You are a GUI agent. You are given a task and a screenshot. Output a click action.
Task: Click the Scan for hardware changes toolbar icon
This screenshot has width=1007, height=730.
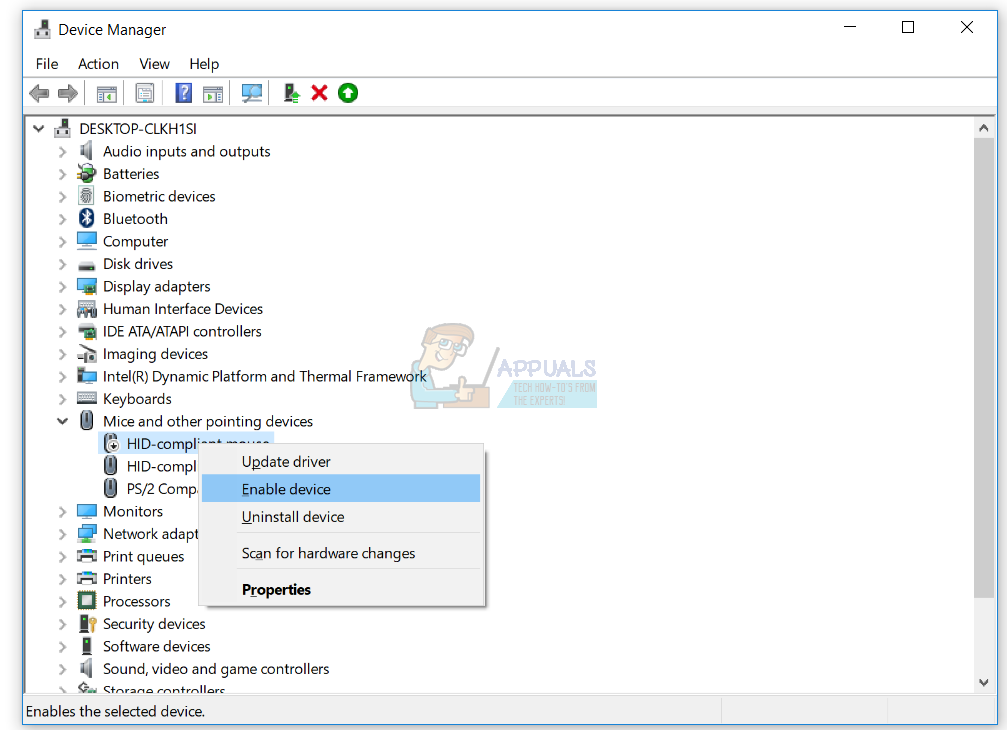(252, 92)
